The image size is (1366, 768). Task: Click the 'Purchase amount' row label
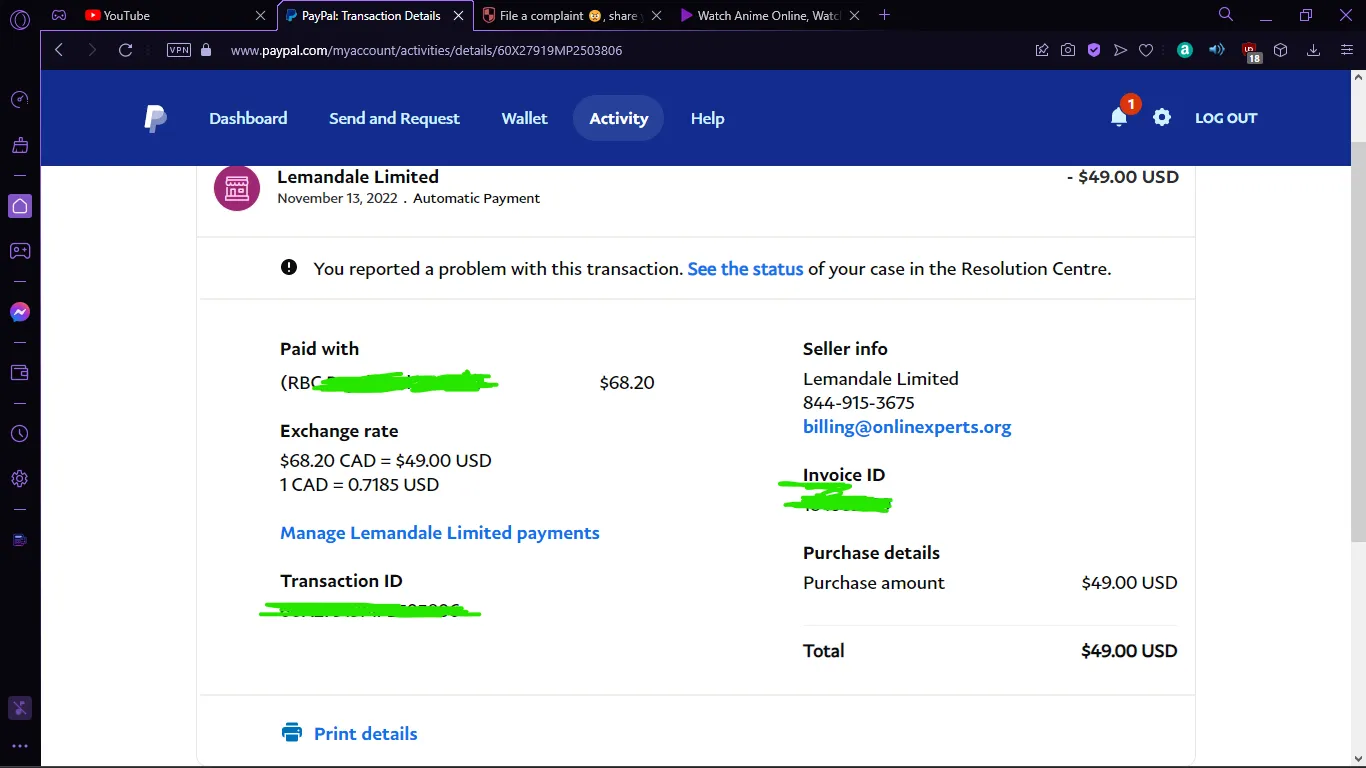click(x=874, y=583)
